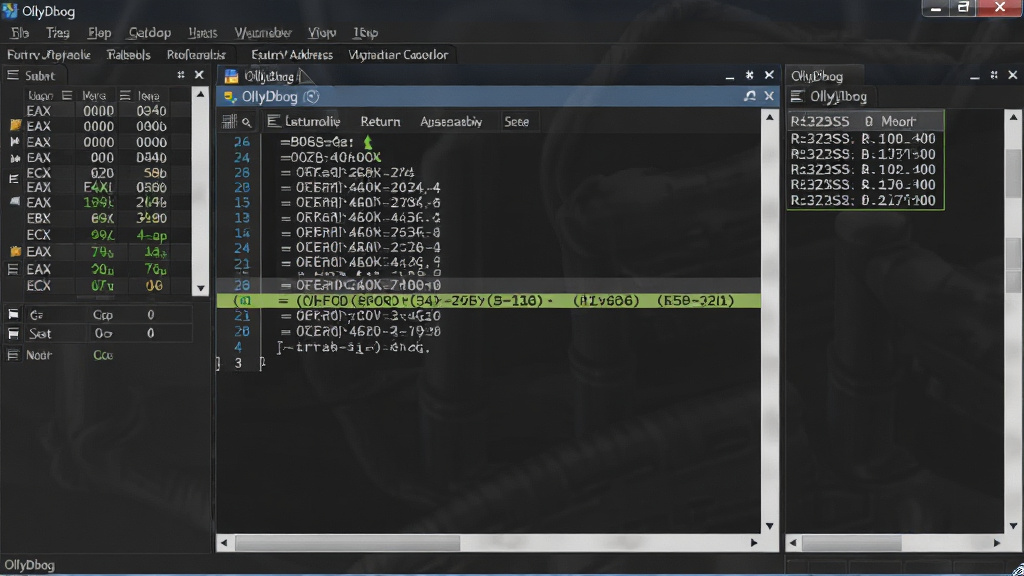This screenshot has width=1024, height=576.
Task: Click the grid view icon in the code toolbar
Action: coord(229,121)
